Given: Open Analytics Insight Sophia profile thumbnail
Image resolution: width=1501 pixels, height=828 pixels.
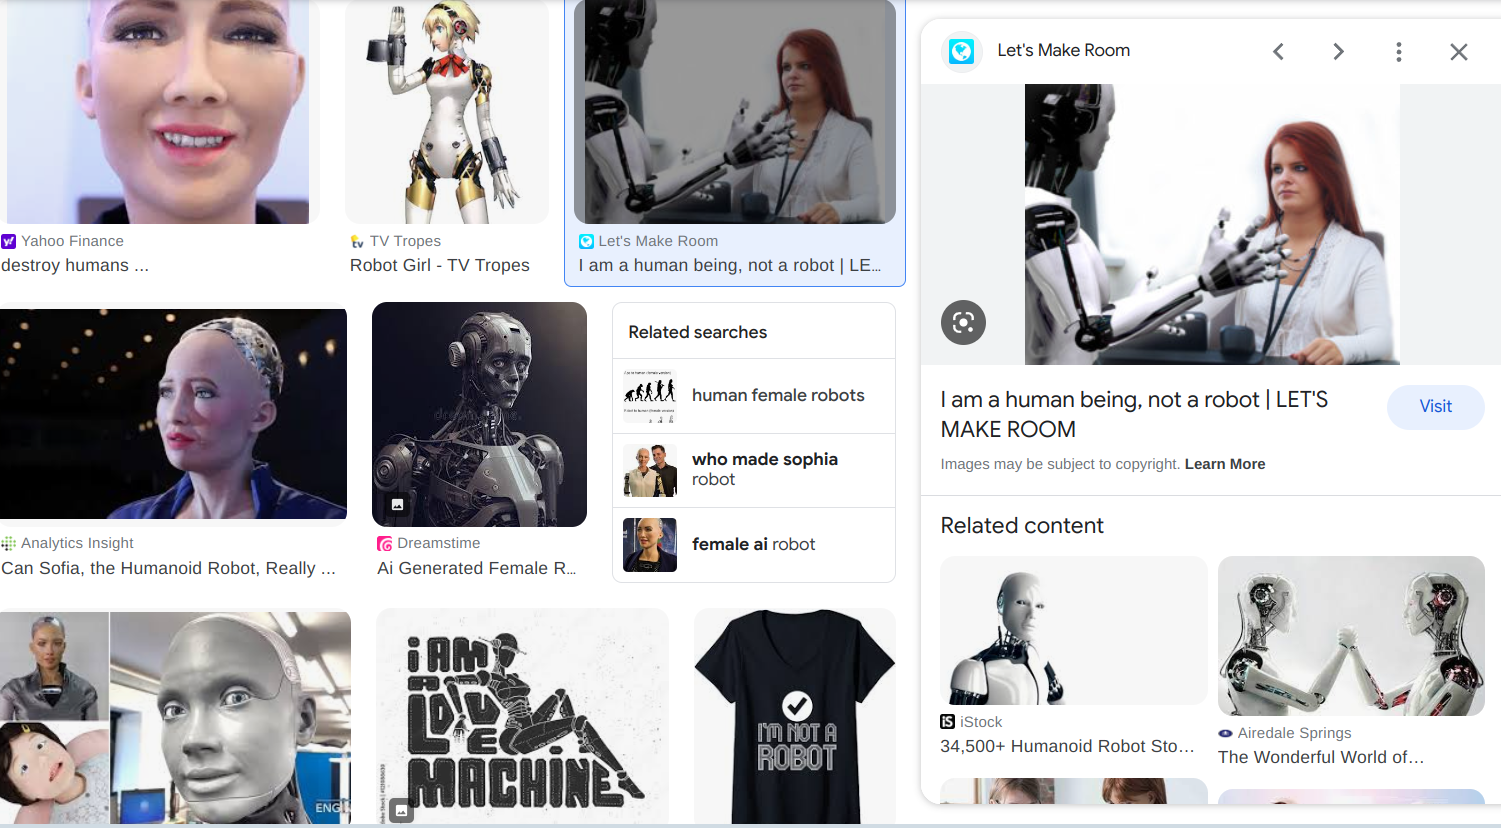Looking at the screenshot, I should point(173,414).
